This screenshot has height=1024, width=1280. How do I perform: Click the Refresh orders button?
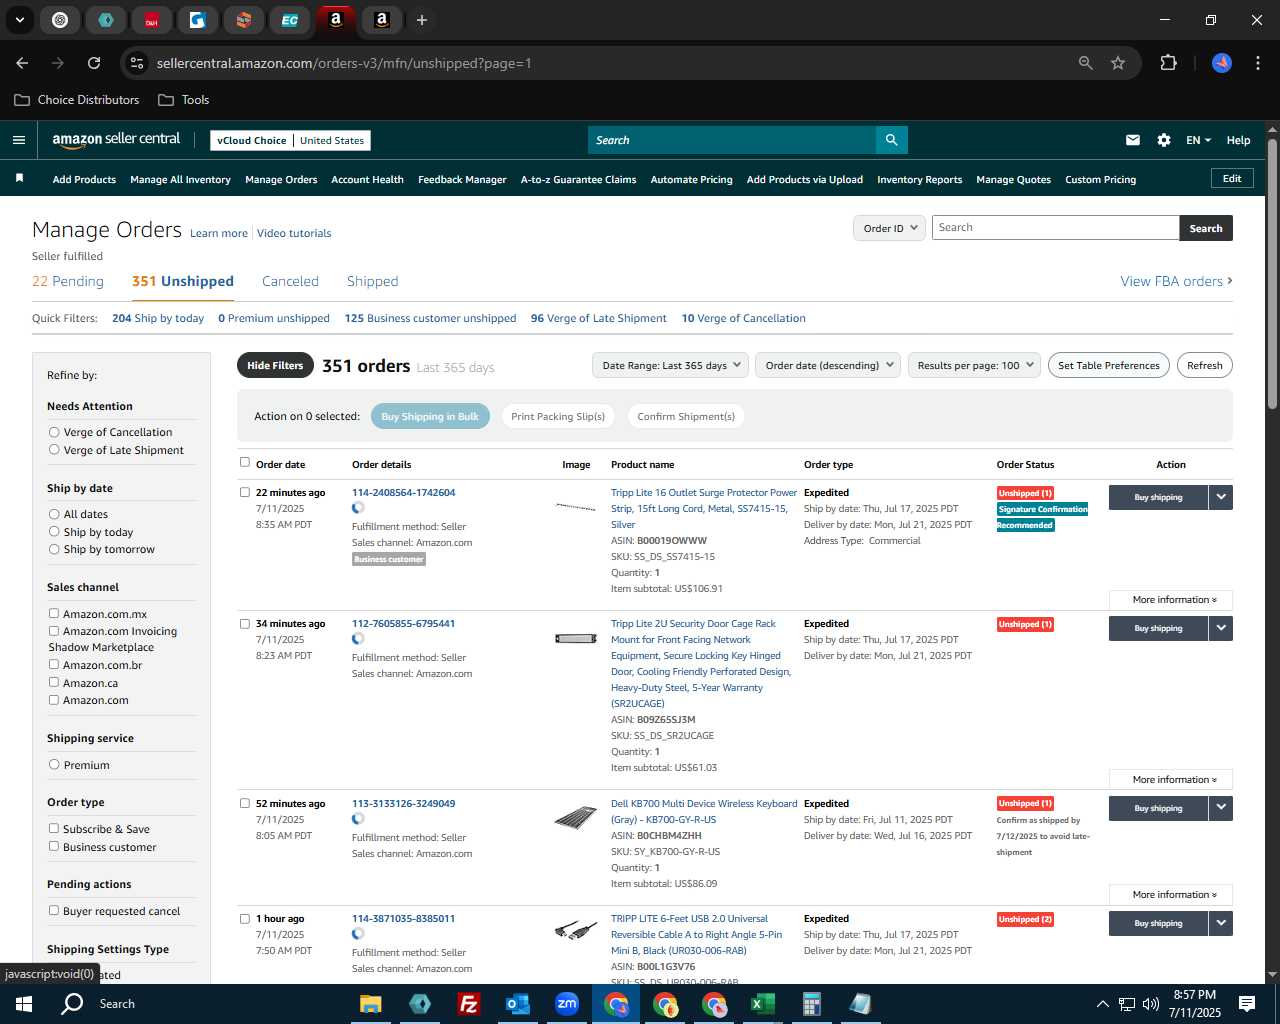click(1204, 365)
